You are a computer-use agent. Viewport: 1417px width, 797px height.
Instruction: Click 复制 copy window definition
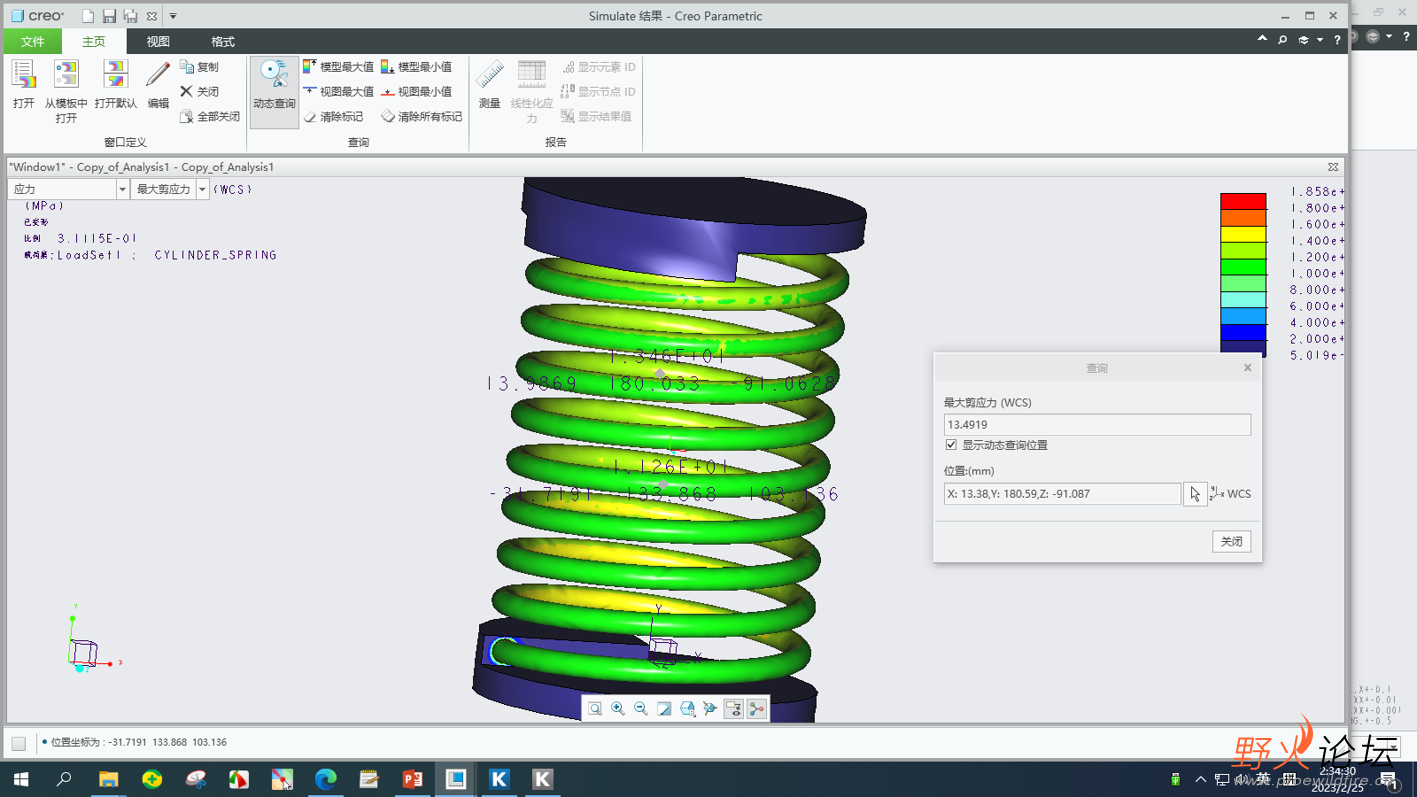point(199,67)
